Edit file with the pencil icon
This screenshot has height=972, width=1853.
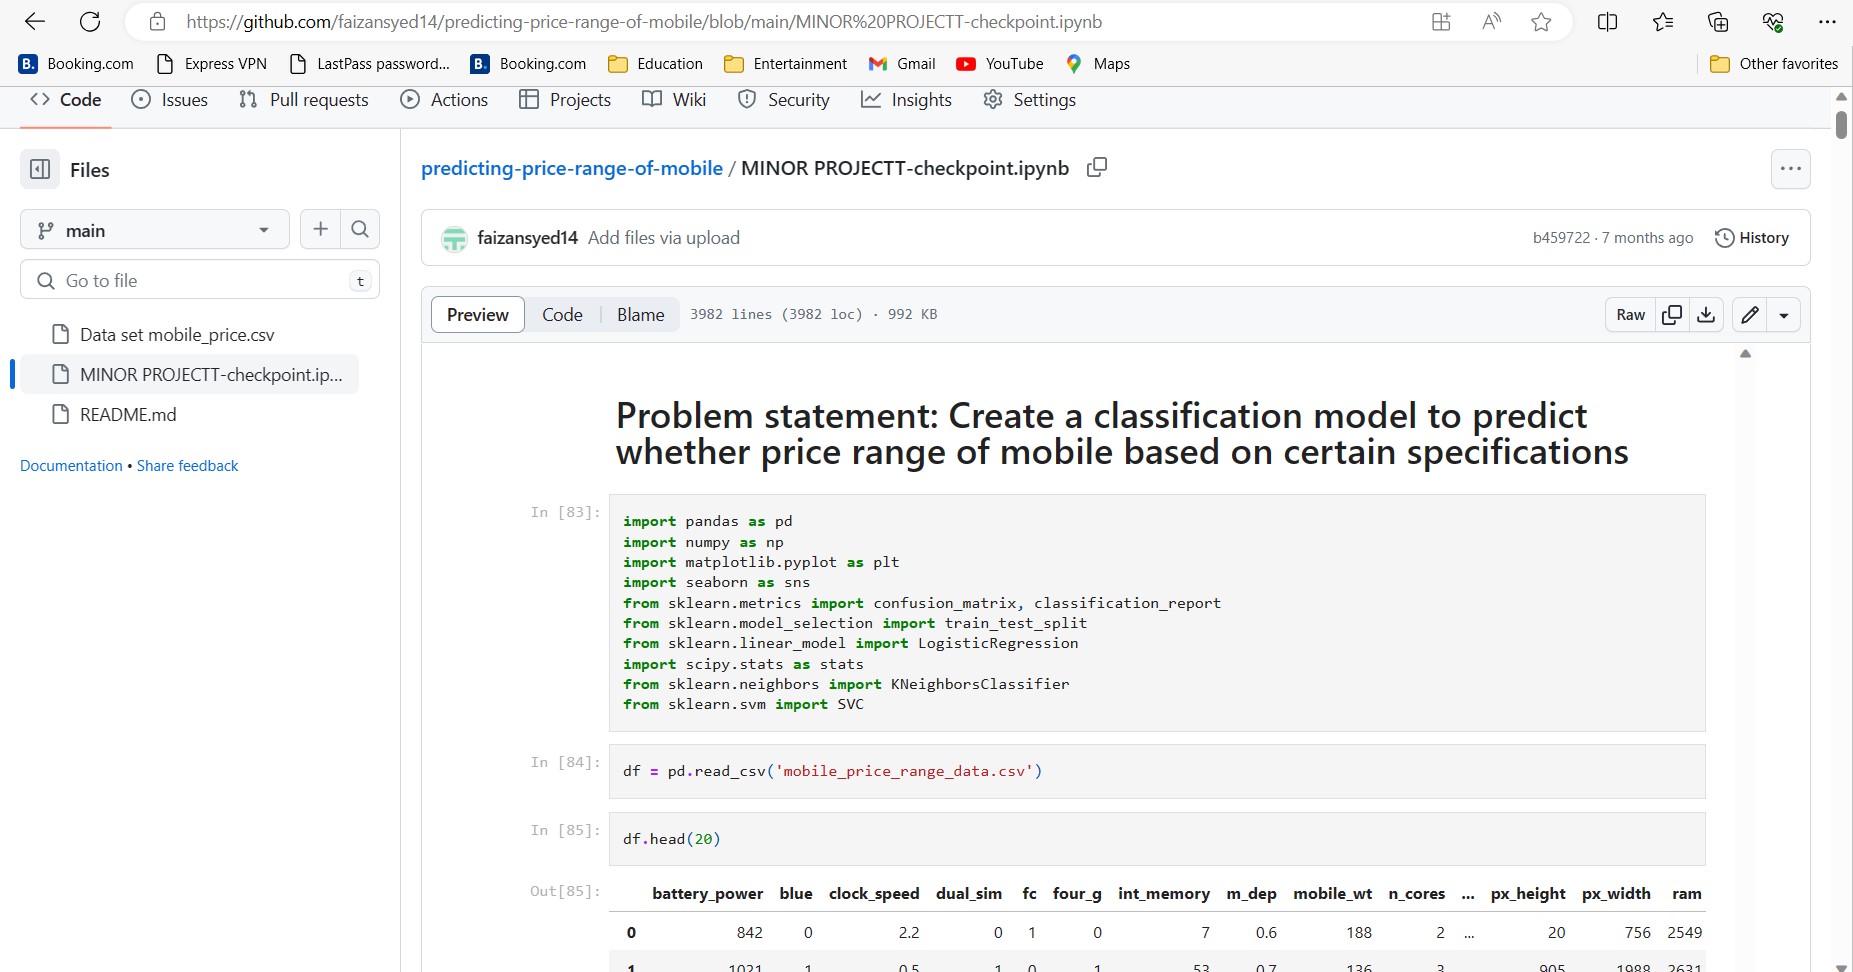click(x=1749, y=315)
